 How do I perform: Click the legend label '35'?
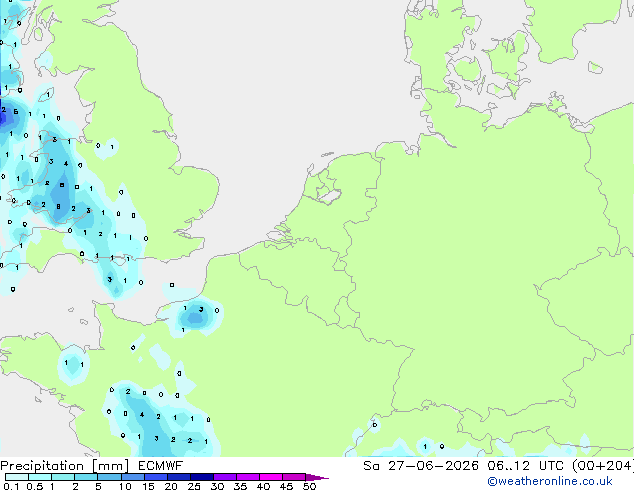click(240, 486)
